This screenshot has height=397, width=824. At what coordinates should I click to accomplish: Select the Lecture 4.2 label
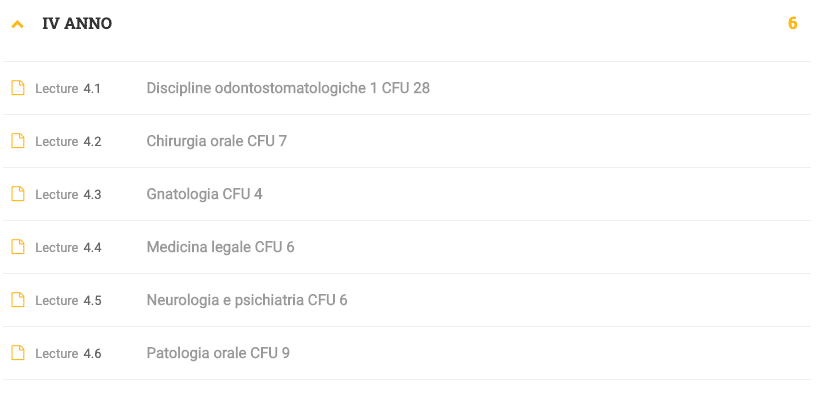pyautogui.click(x=68, y=141)
